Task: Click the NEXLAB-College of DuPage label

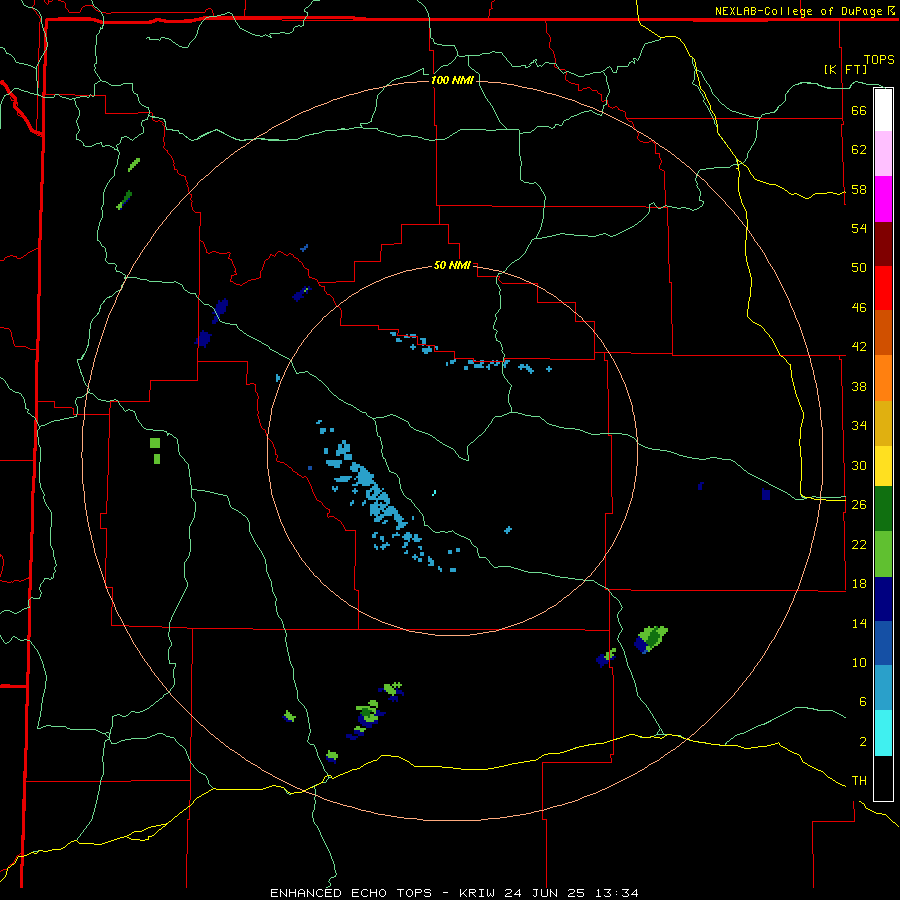Action: click(x=800, y=11)
